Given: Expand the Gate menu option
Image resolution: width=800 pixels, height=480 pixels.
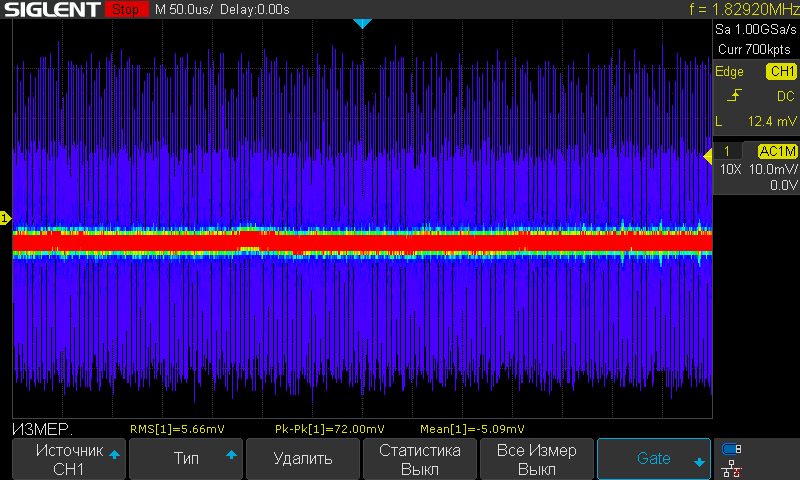Looking at the screenshot, I should coord(654,459).
